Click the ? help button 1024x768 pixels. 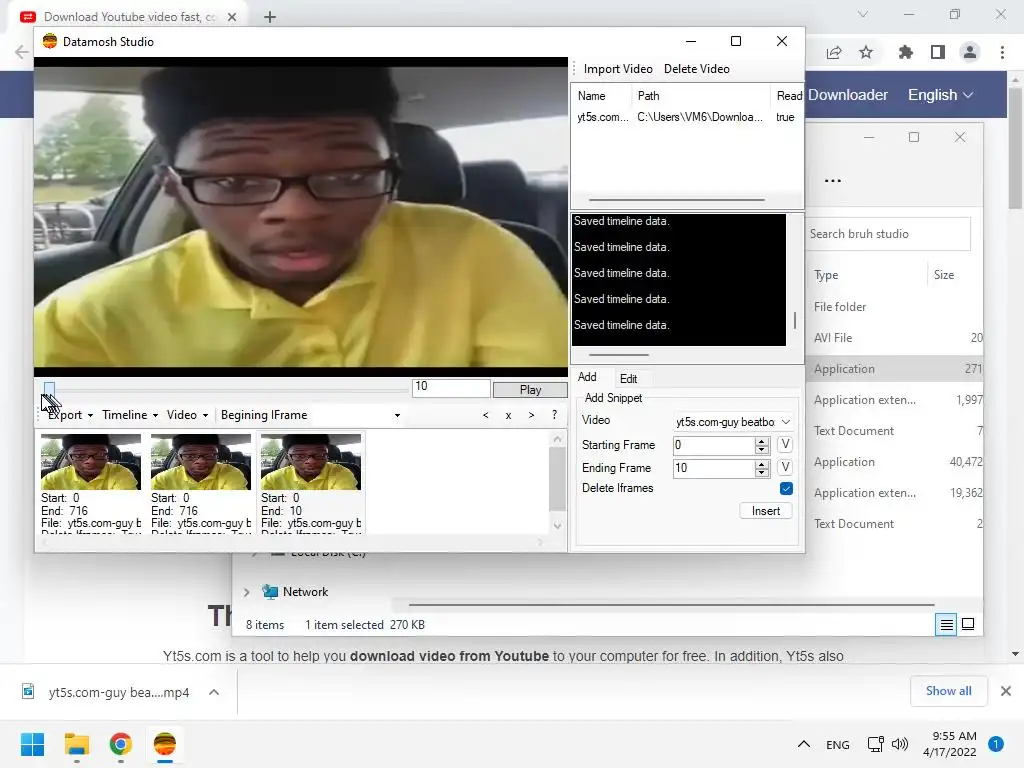tap(554, 415)
